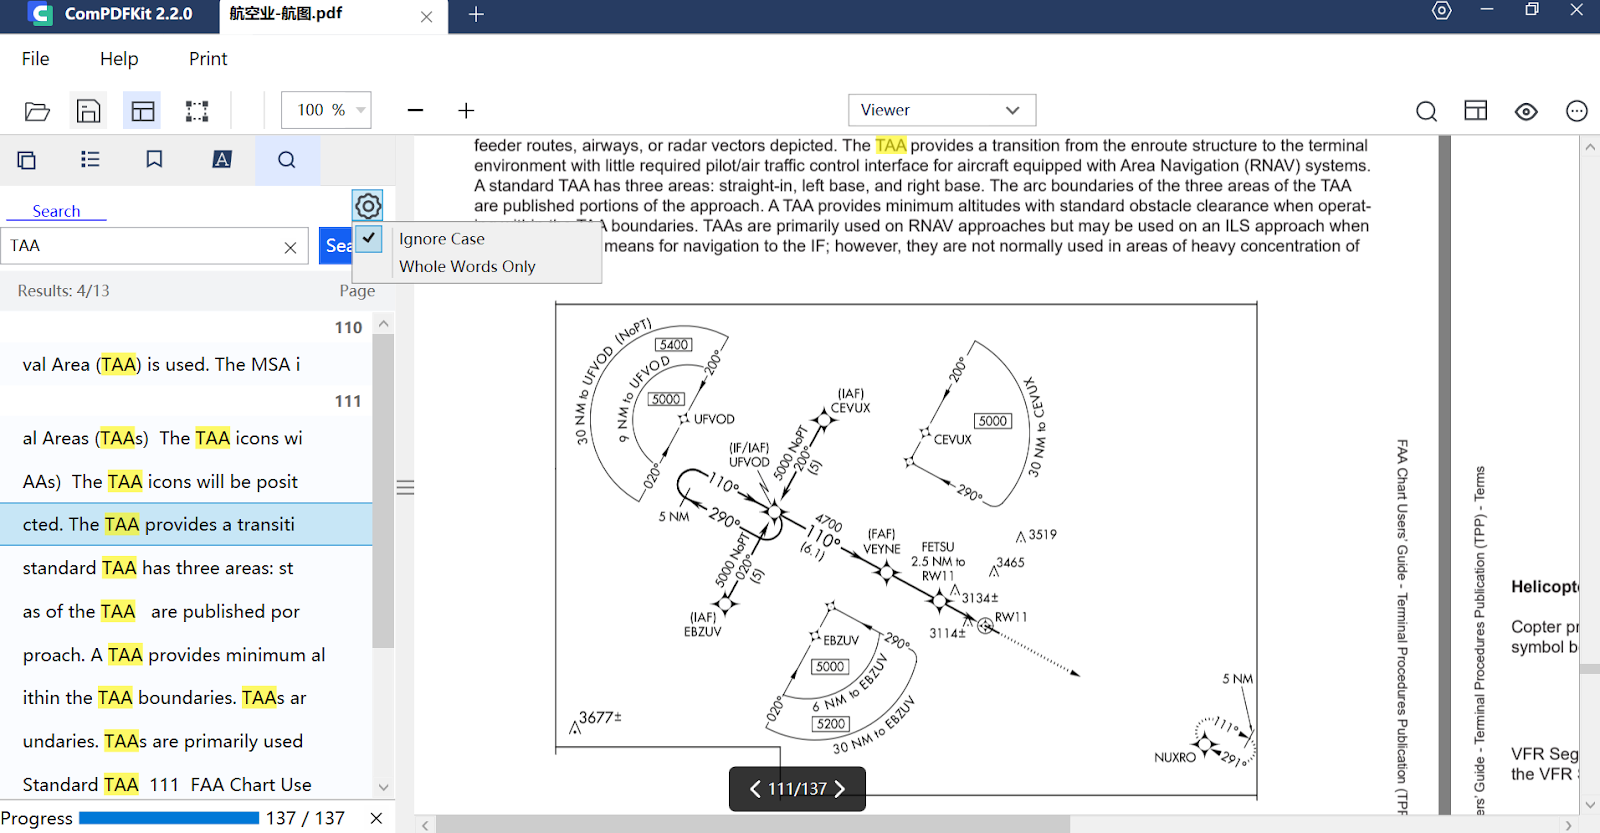Toggle the left panel layout icon
This screenshot has width=1600, height=833.
(x=143, y=111)
